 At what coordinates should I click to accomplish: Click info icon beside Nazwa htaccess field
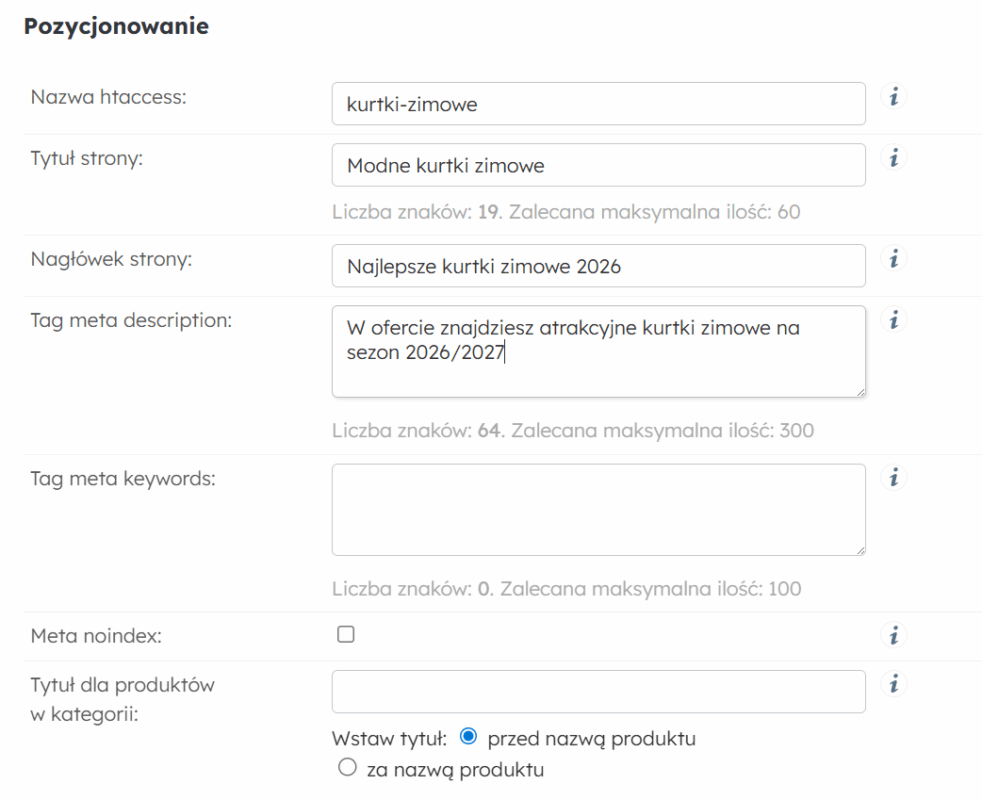pos(894,97)
